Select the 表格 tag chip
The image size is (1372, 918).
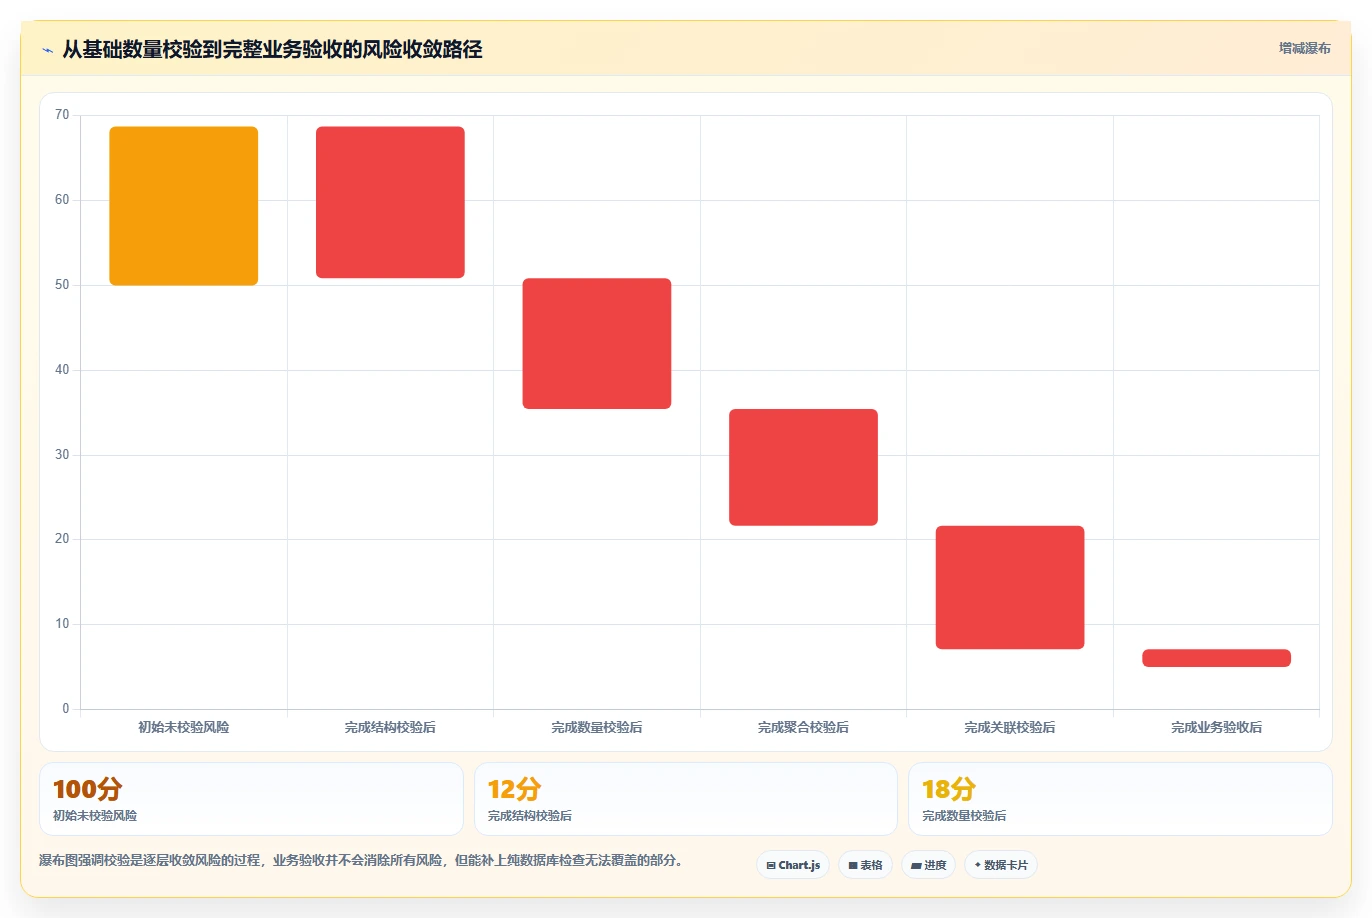pos(865,865)
